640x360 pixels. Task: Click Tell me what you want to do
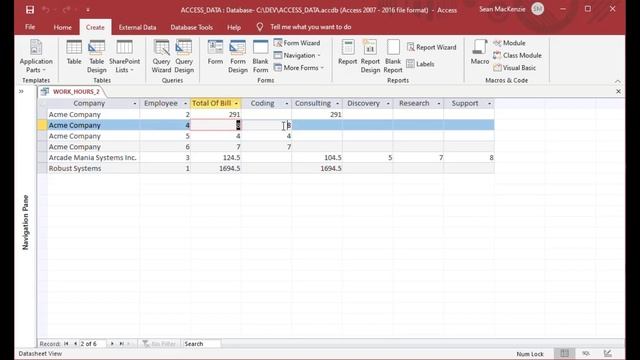(x=311, y=27)
